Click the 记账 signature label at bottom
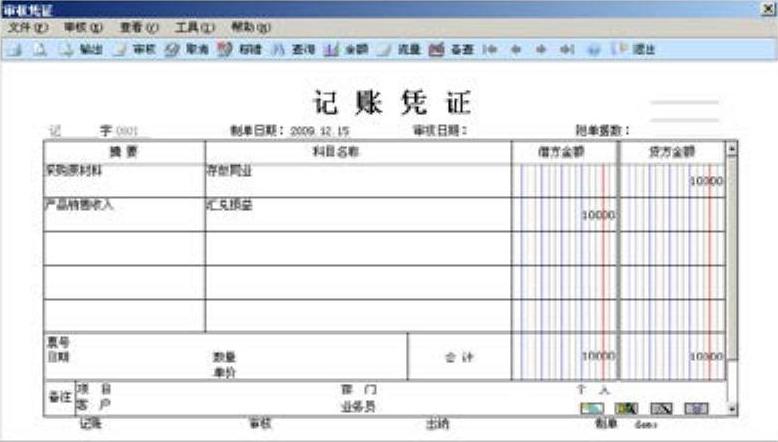 (x=91, y=423)
